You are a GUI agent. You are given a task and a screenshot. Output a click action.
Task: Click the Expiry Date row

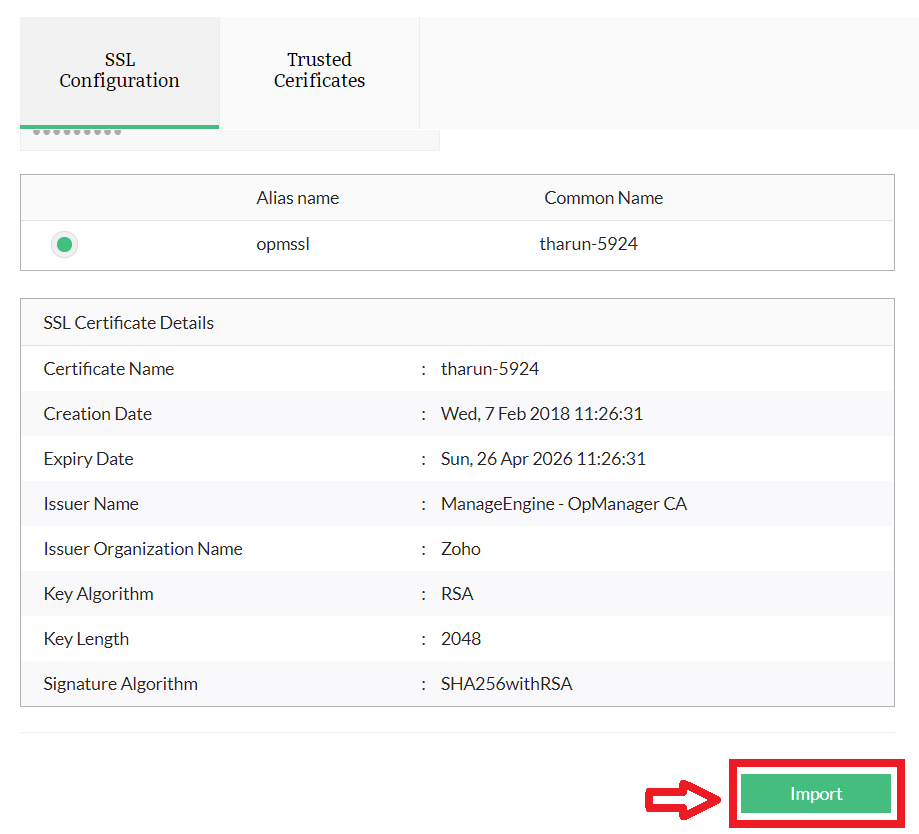click(88, 458)
